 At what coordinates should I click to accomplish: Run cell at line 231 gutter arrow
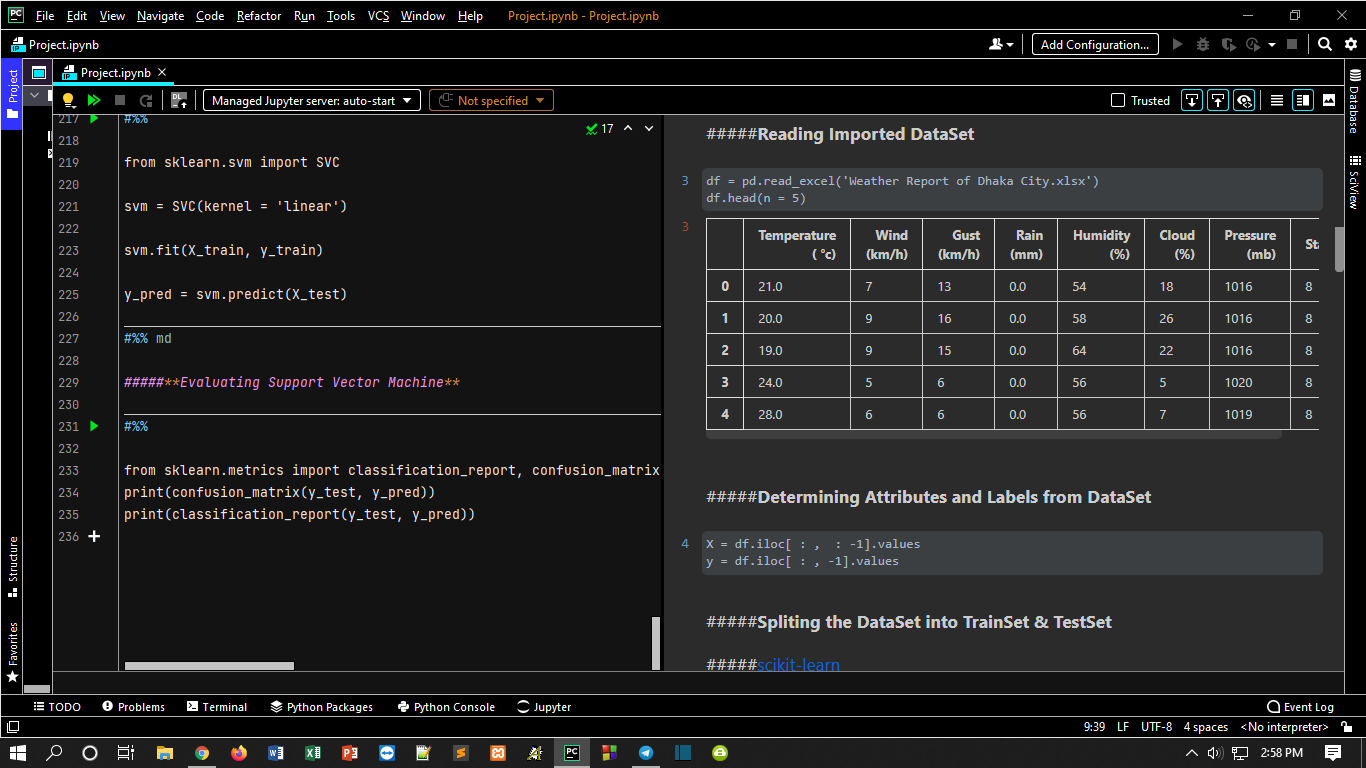(x=95, y=426)
